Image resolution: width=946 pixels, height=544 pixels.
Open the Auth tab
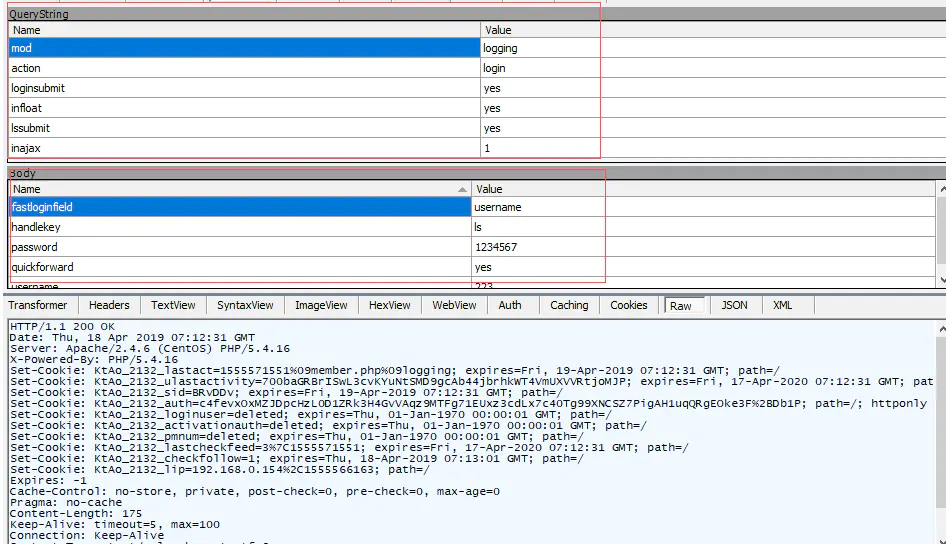click(x=510, y=305)
